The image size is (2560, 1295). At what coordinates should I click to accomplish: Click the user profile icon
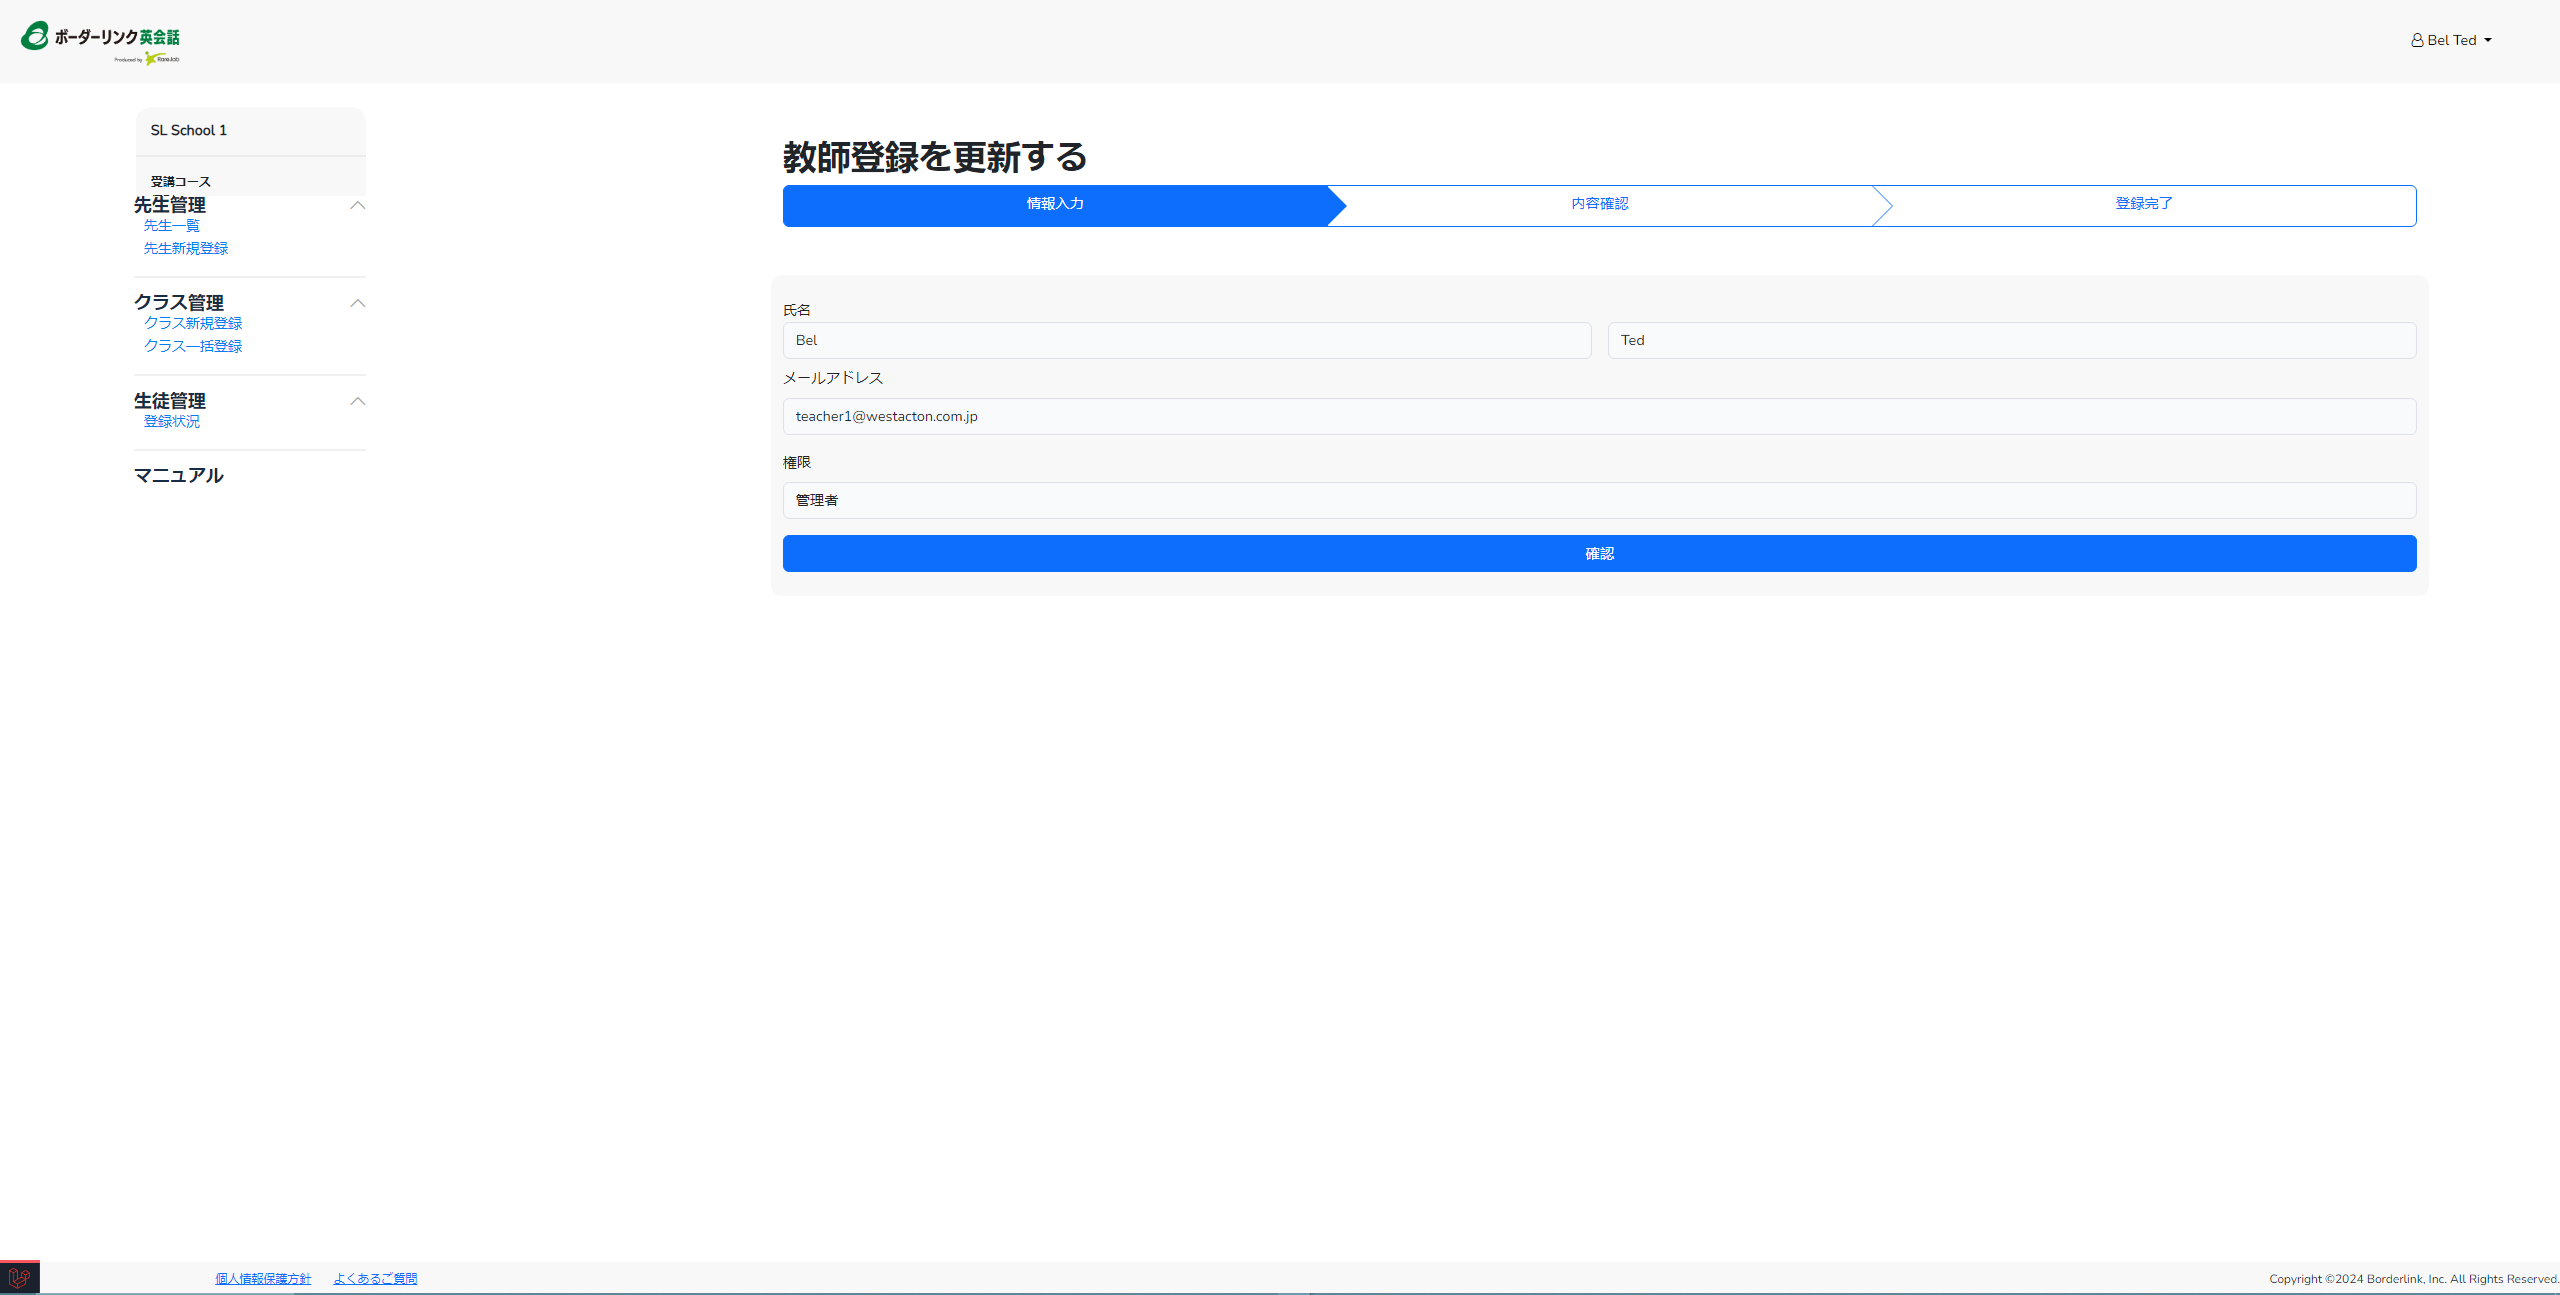[2416, 41]
